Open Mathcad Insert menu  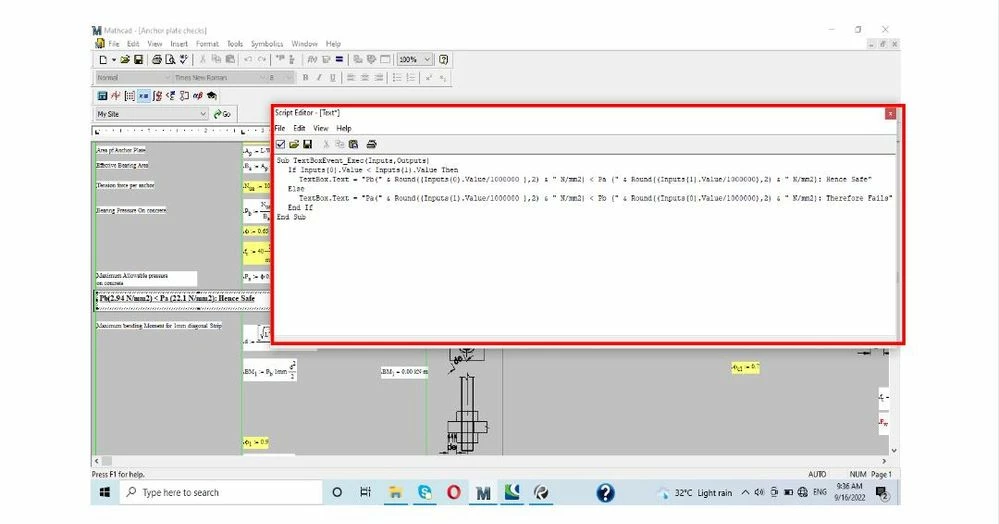179,44
